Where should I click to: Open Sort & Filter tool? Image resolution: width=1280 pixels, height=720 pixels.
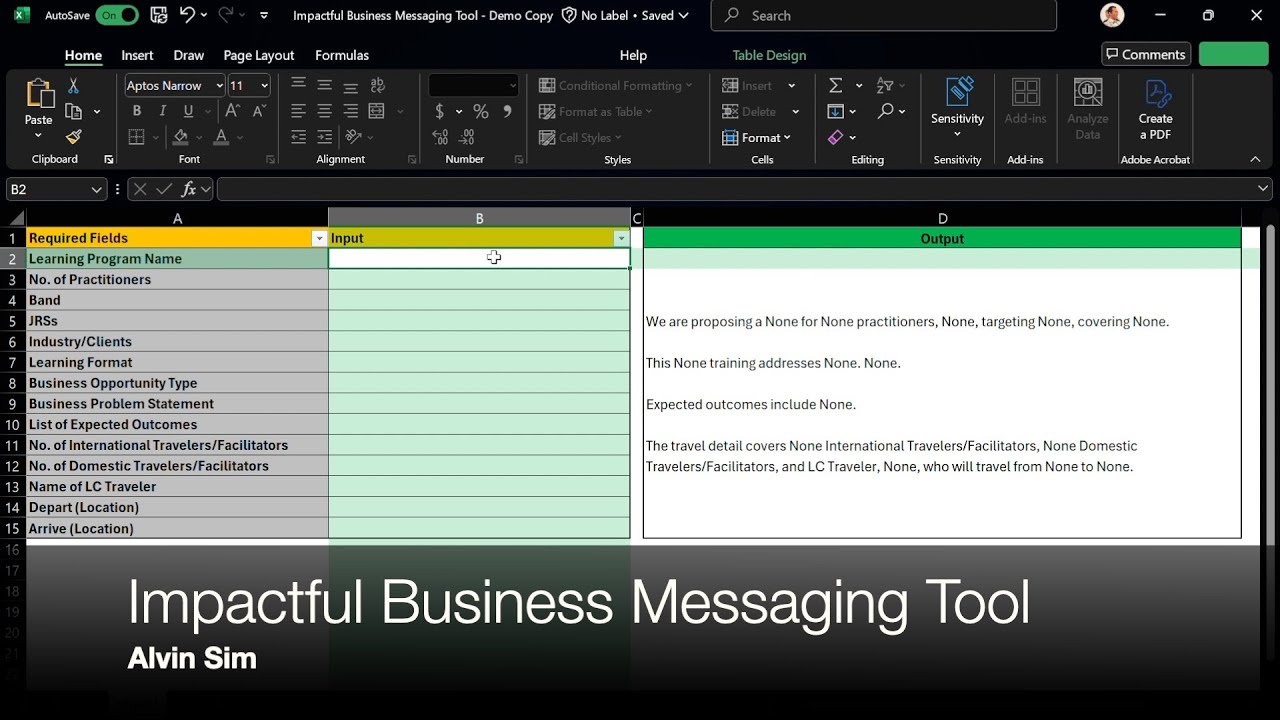(885, 86)
